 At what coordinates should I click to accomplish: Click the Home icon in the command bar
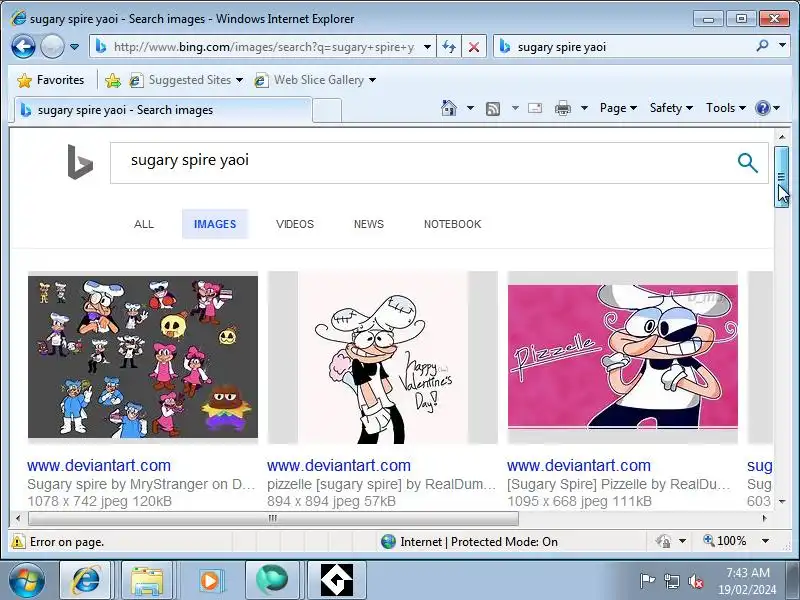pos(449,108)
